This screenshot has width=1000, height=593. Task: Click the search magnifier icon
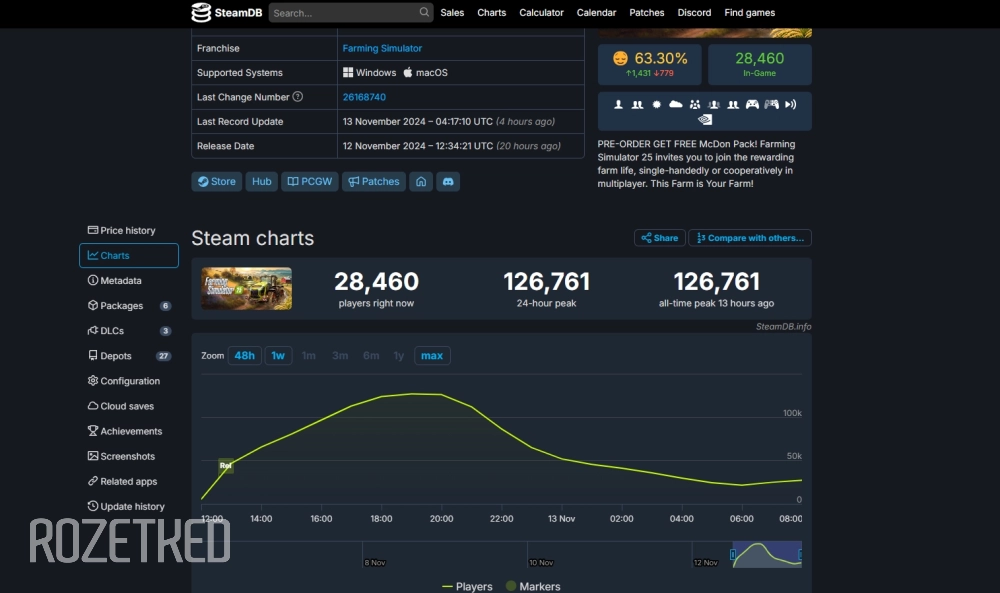[424, 13]
